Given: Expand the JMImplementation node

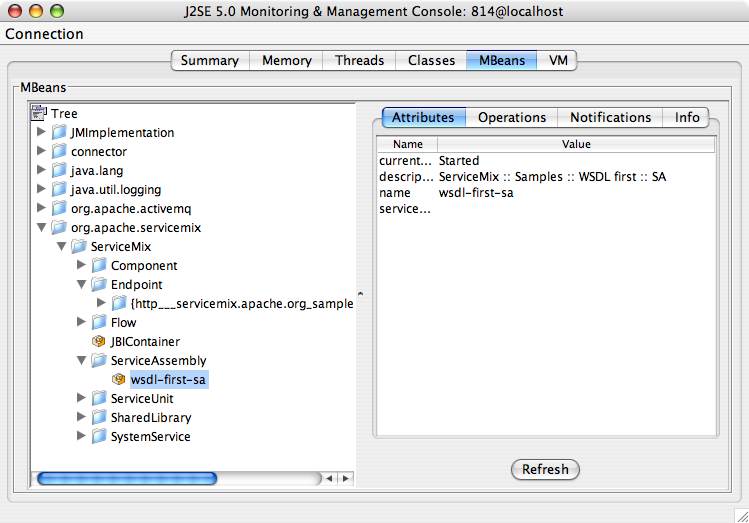Looking at the screenshot, I should point(41,132).
